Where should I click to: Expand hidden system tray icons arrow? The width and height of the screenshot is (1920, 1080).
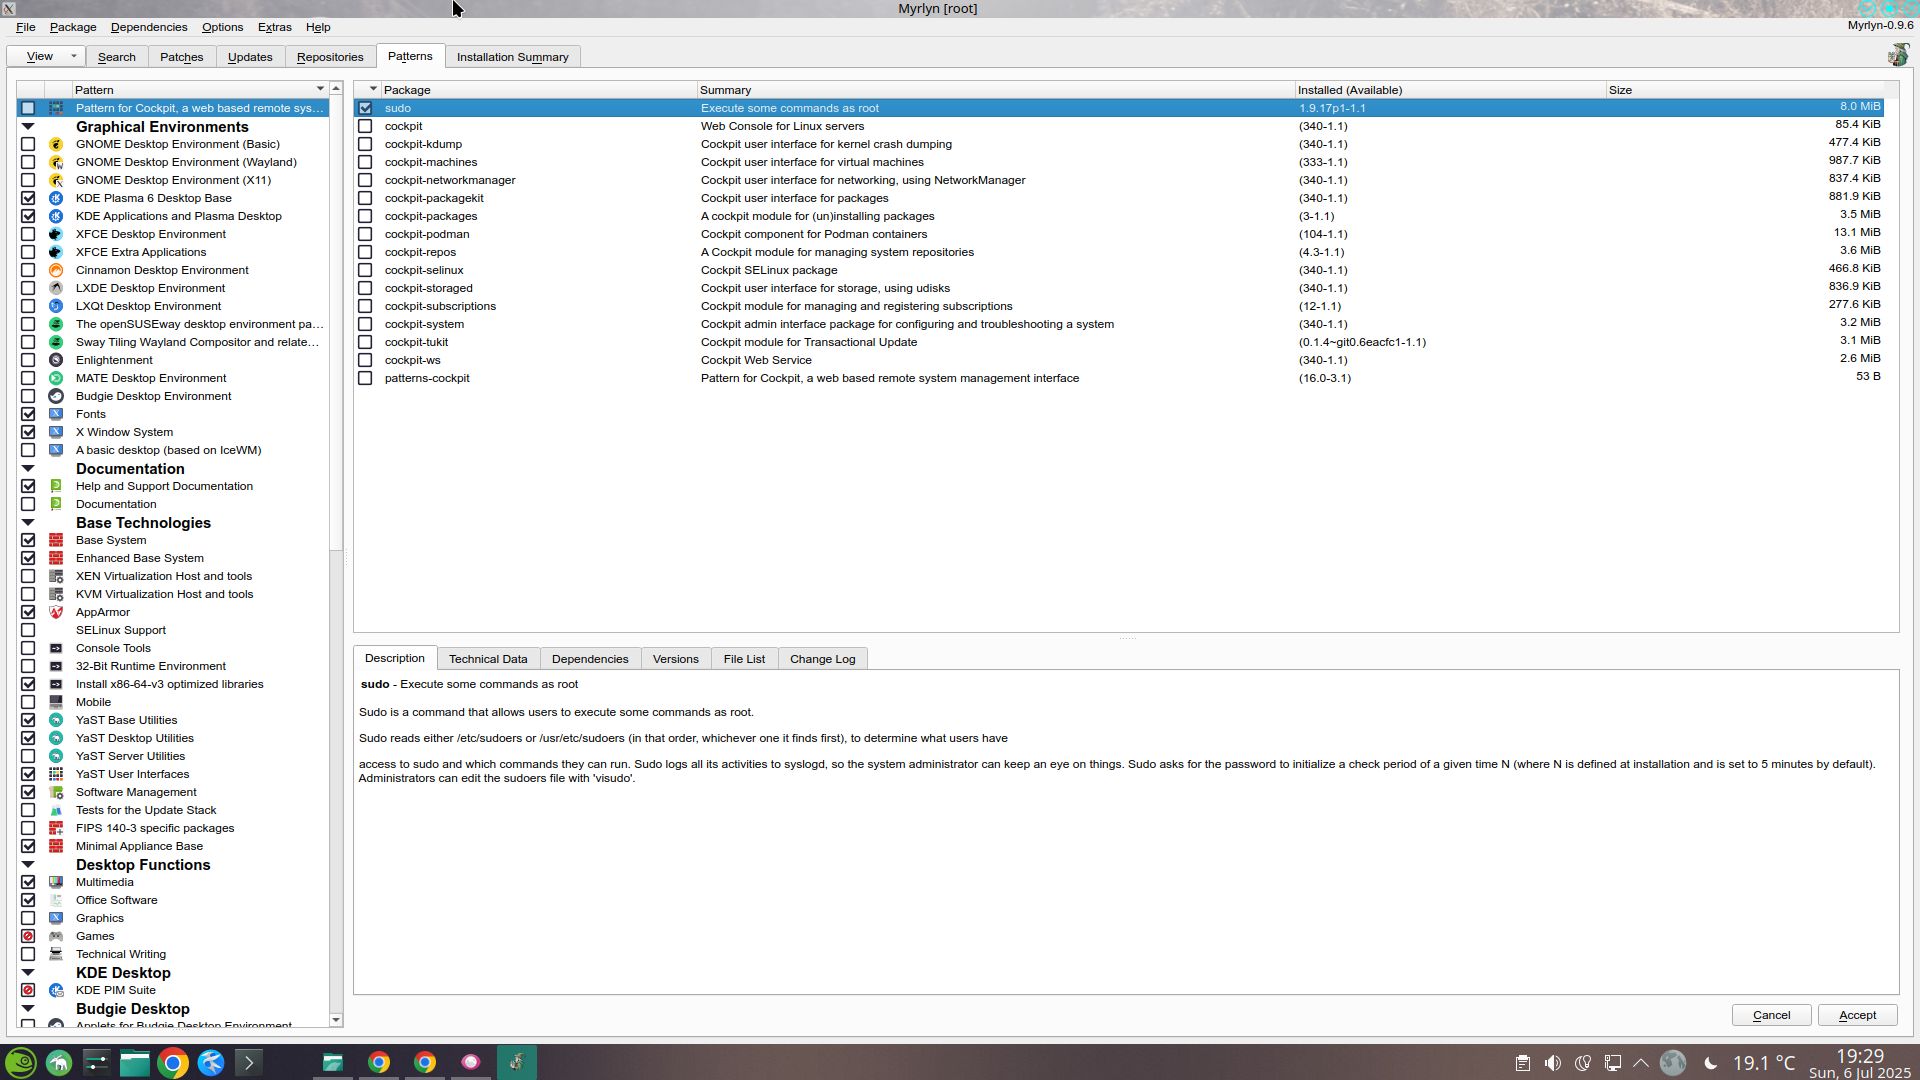(1641, 1063)
